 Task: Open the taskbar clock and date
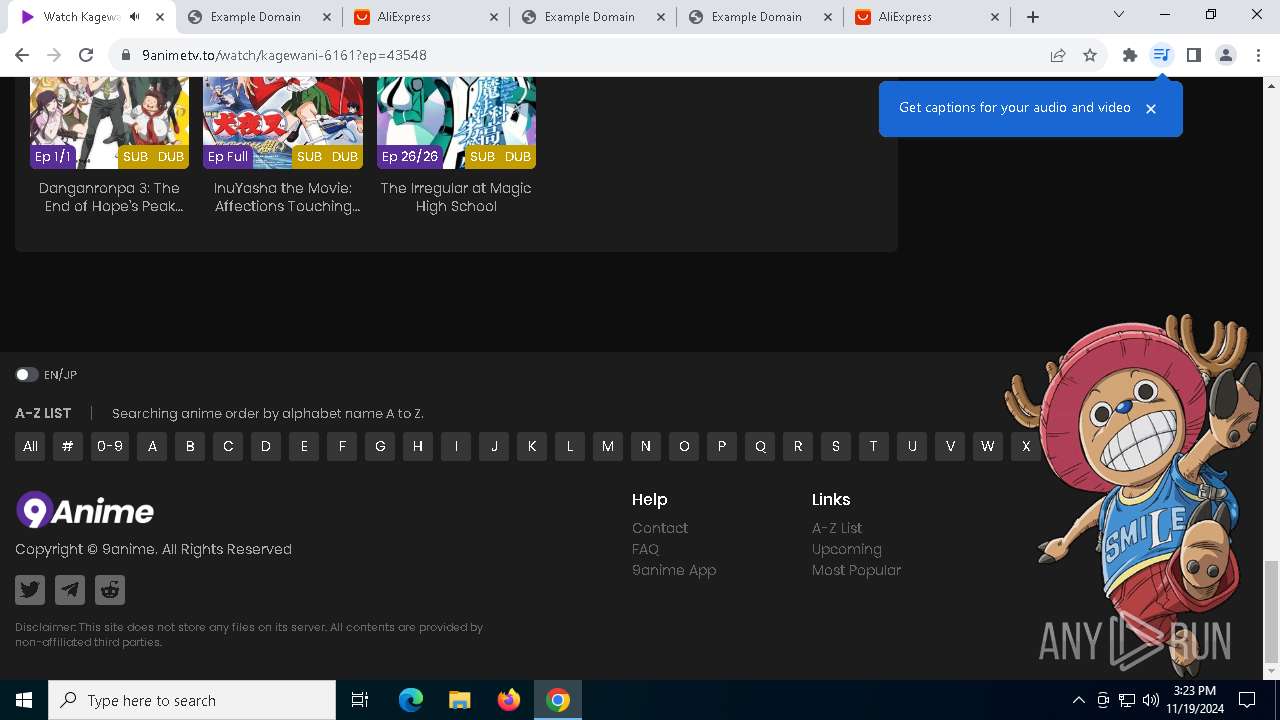[x=1194, y=700]
